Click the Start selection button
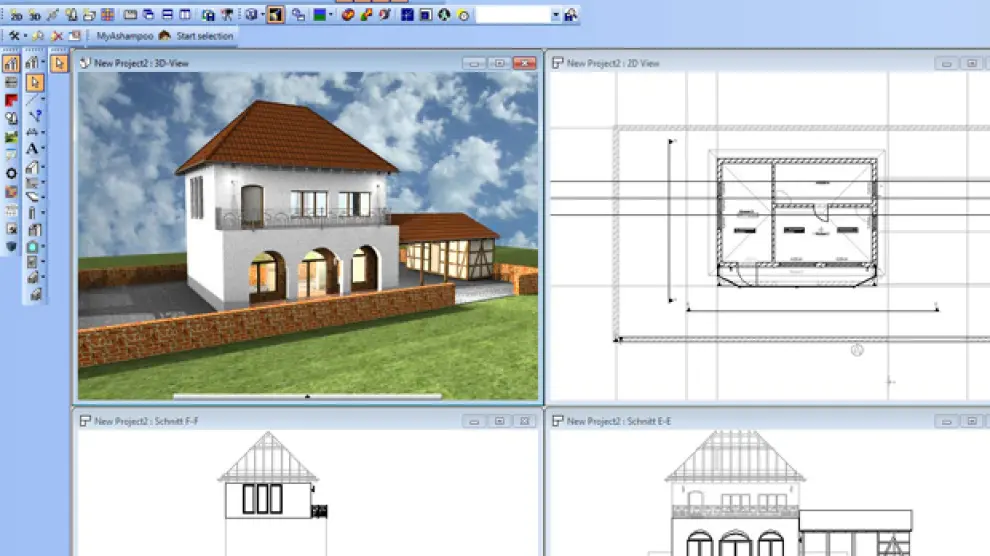 coord(204,36)
